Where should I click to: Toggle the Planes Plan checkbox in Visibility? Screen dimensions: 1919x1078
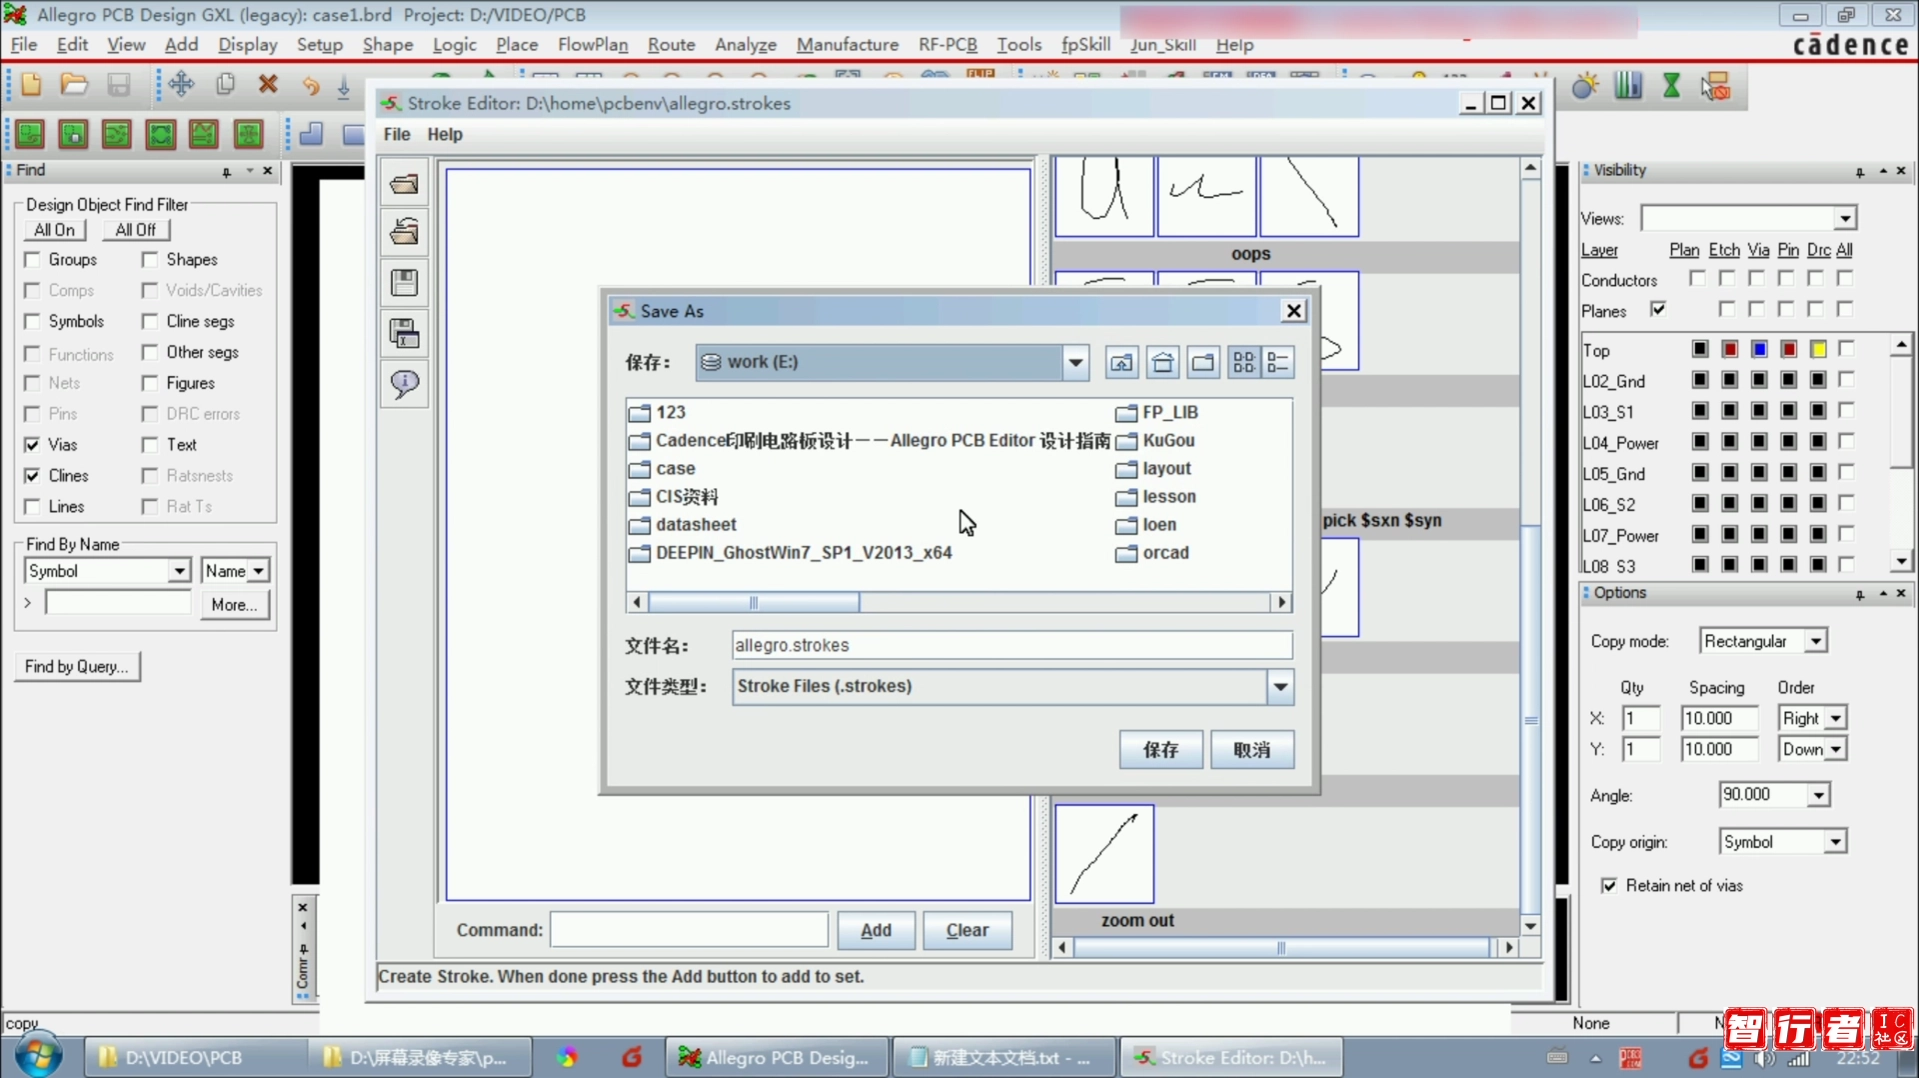tap(1659, 310)
